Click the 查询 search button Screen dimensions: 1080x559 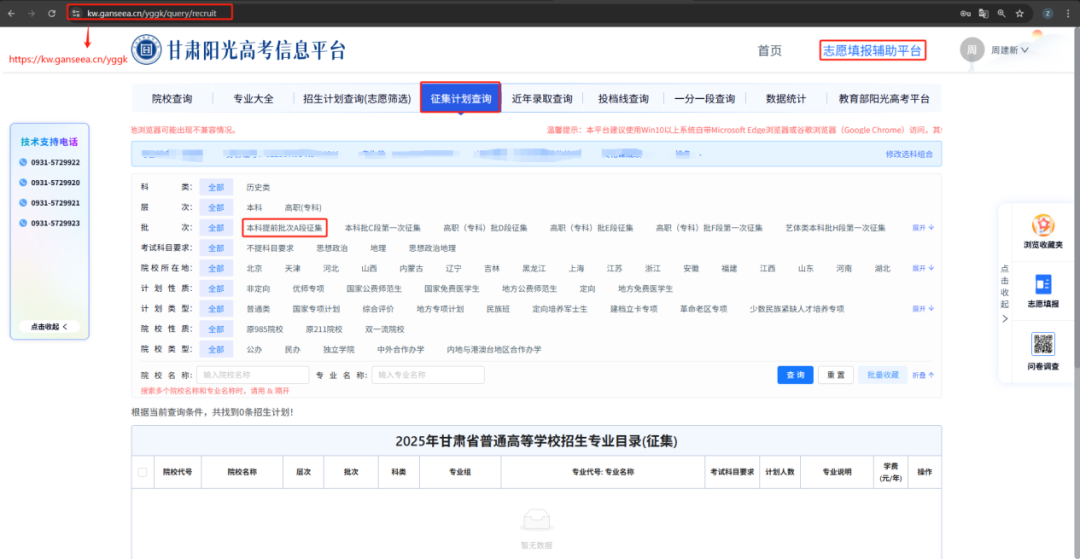(x=796, y=375)
